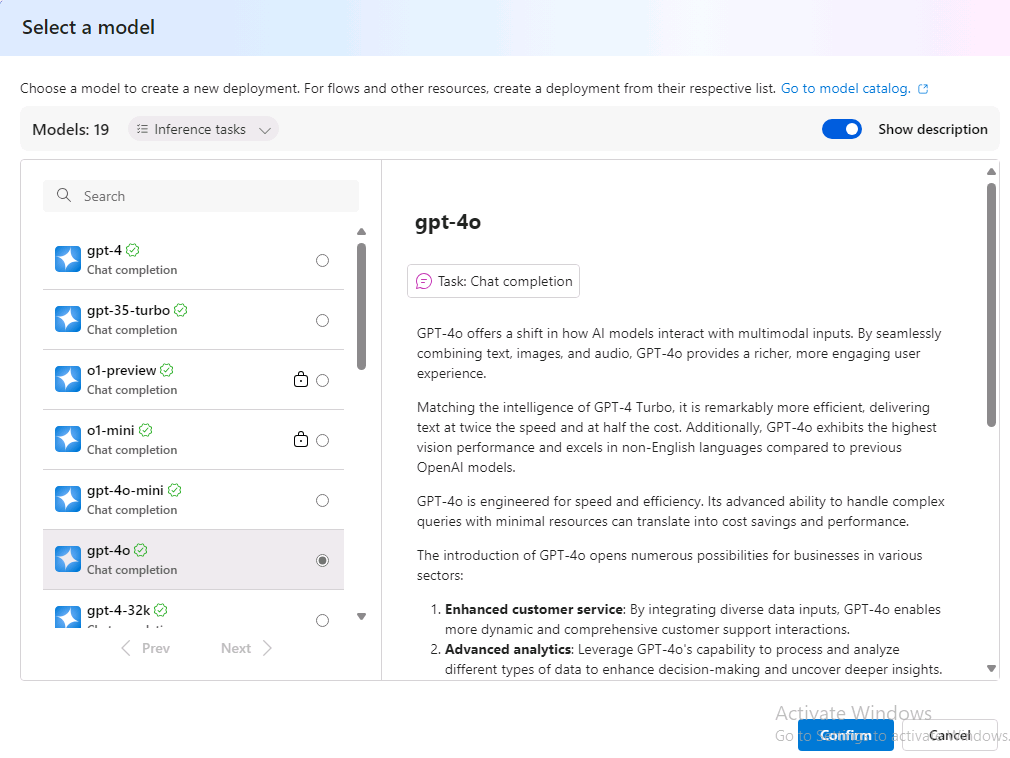Select the gpt-35-turbo radio button

point(323,320)
